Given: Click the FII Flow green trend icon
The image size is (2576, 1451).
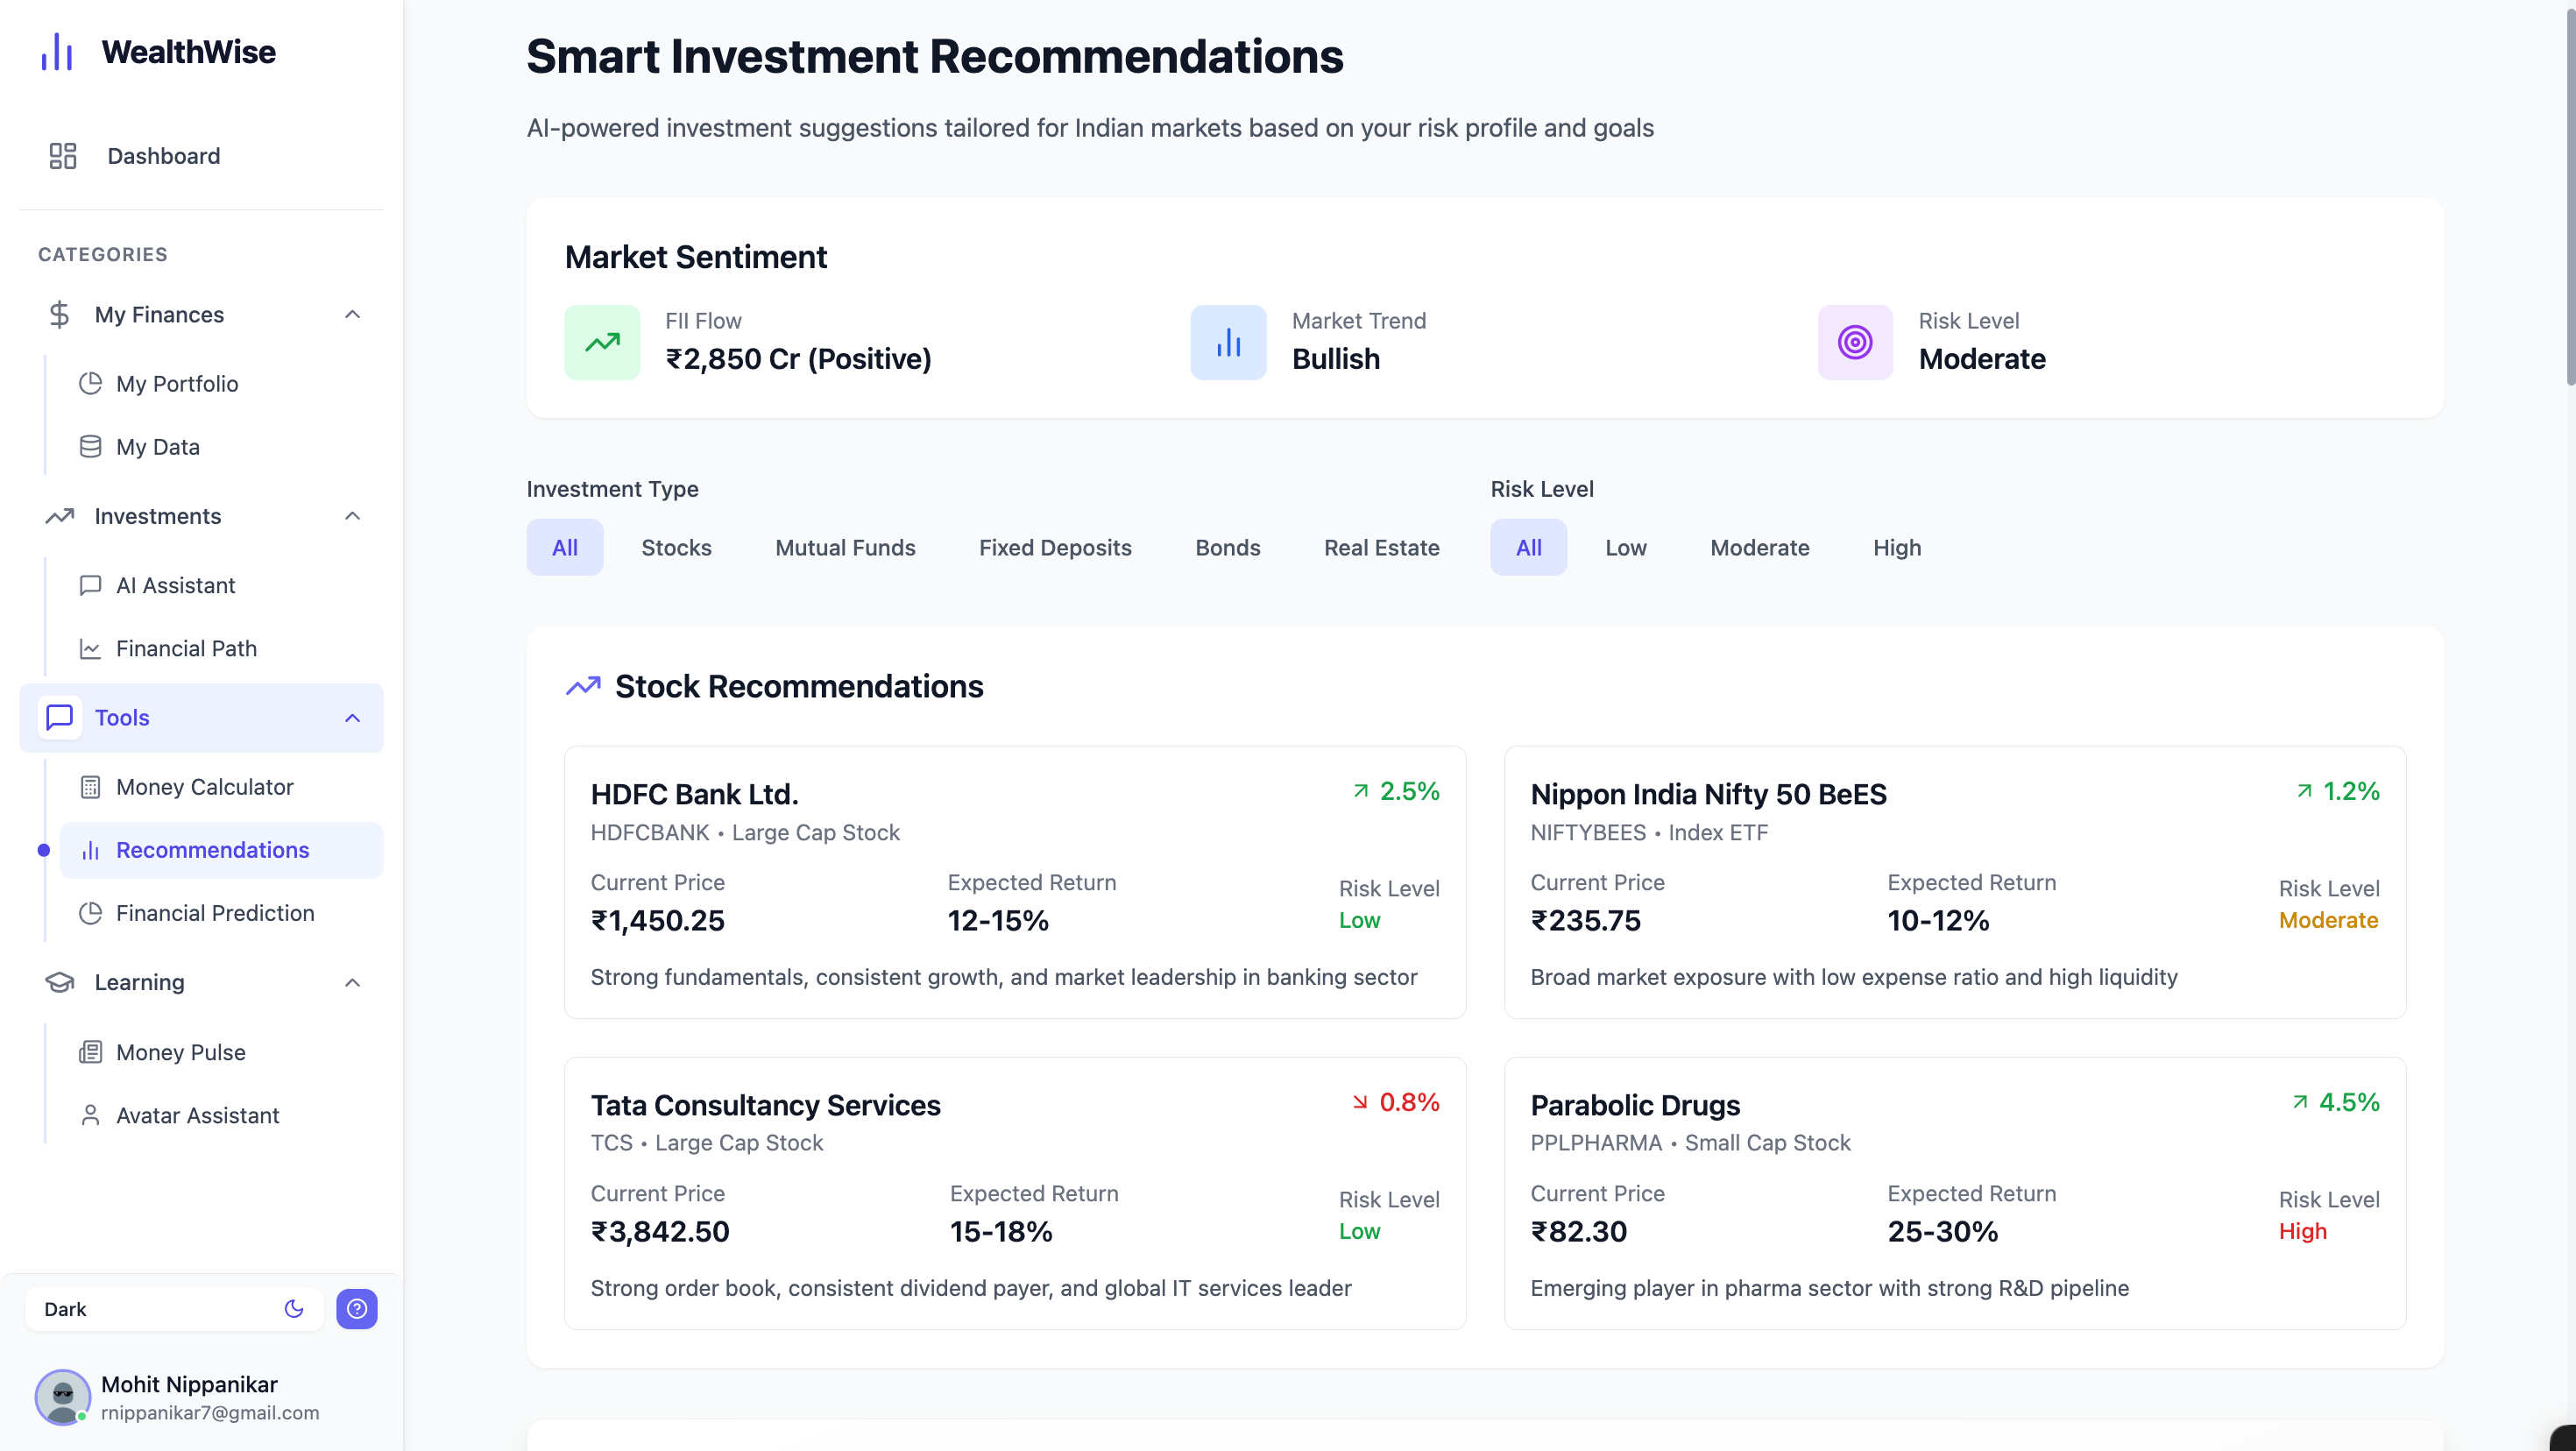Looking at the screenshot, I should pos(602,342).
